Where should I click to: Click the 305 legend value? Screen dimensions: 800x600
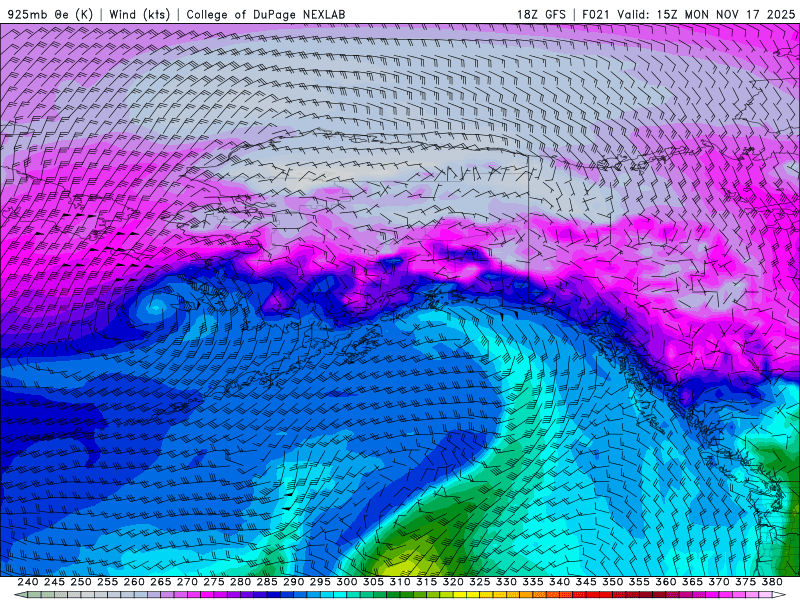373,582
